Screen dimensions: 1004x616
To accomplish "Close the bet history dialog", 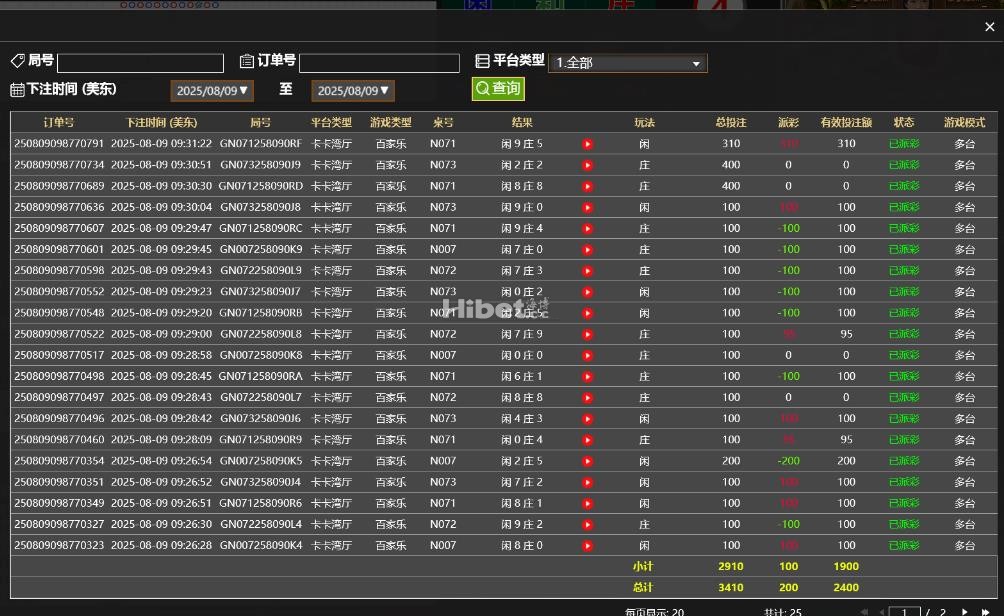I will 989,27.
